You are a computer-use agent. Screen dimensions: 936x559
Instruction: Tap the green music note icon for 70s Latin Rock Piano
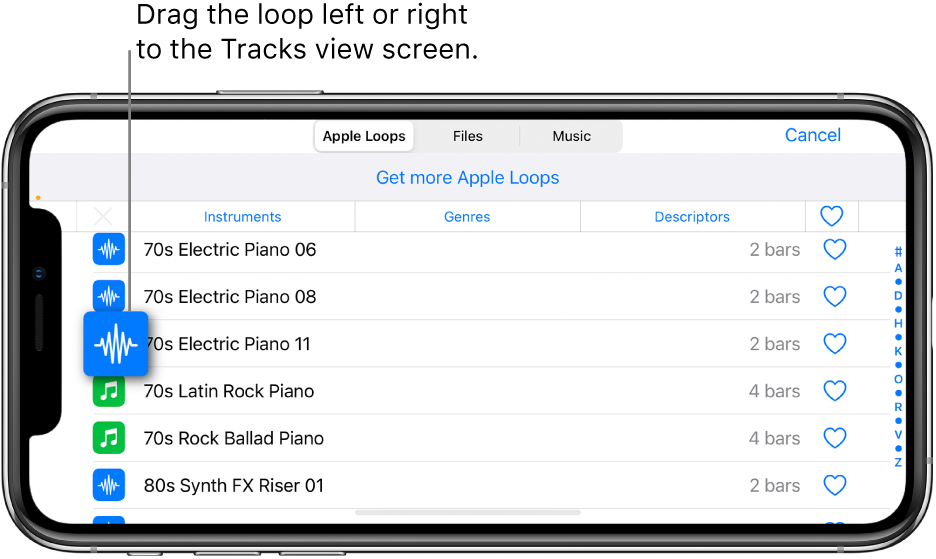[x=109, y=392]
